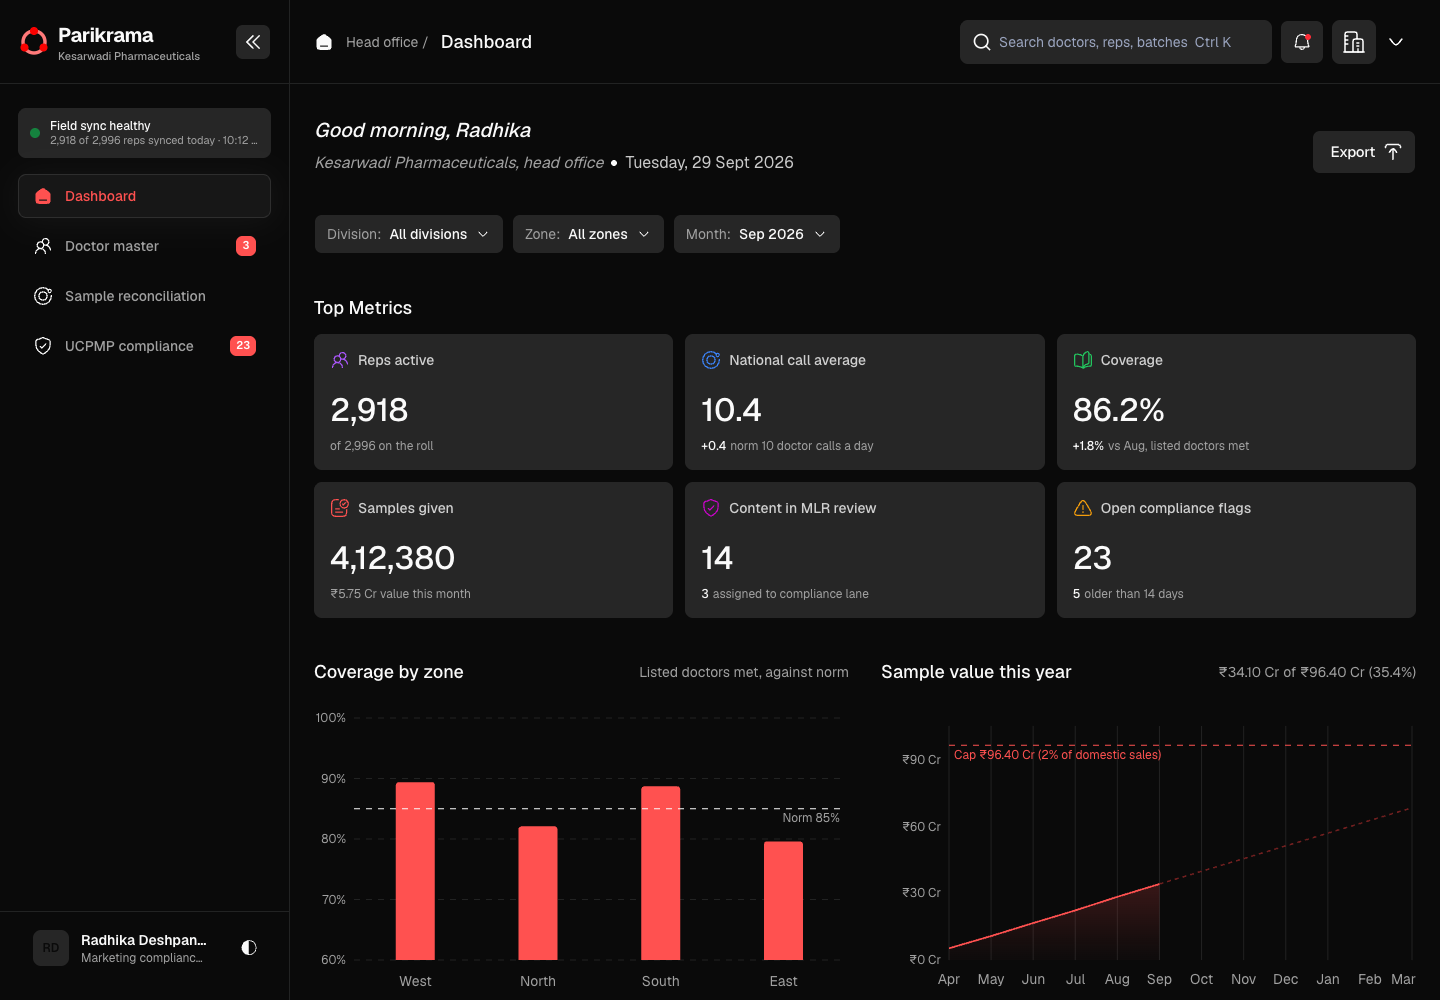
Task: Open the Dashboard menu item
Action: coord(144,196)
